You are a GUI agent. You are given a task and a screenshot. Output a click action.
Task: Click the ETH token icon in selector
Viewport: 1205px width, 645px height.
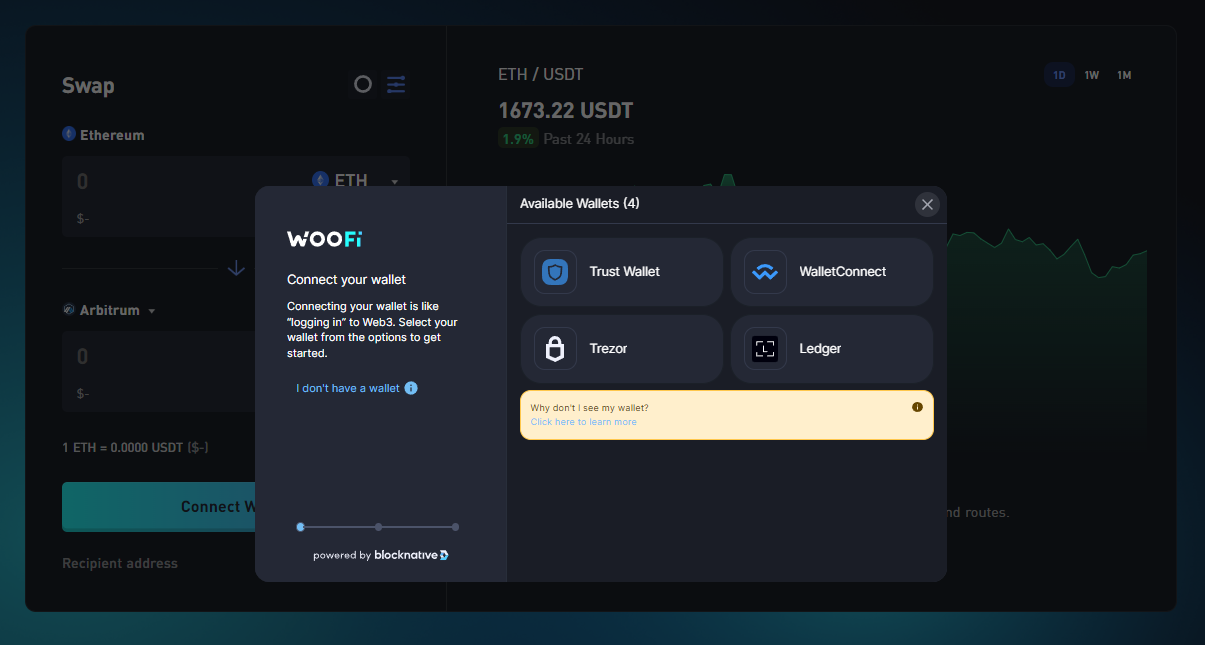click(320, 180)
